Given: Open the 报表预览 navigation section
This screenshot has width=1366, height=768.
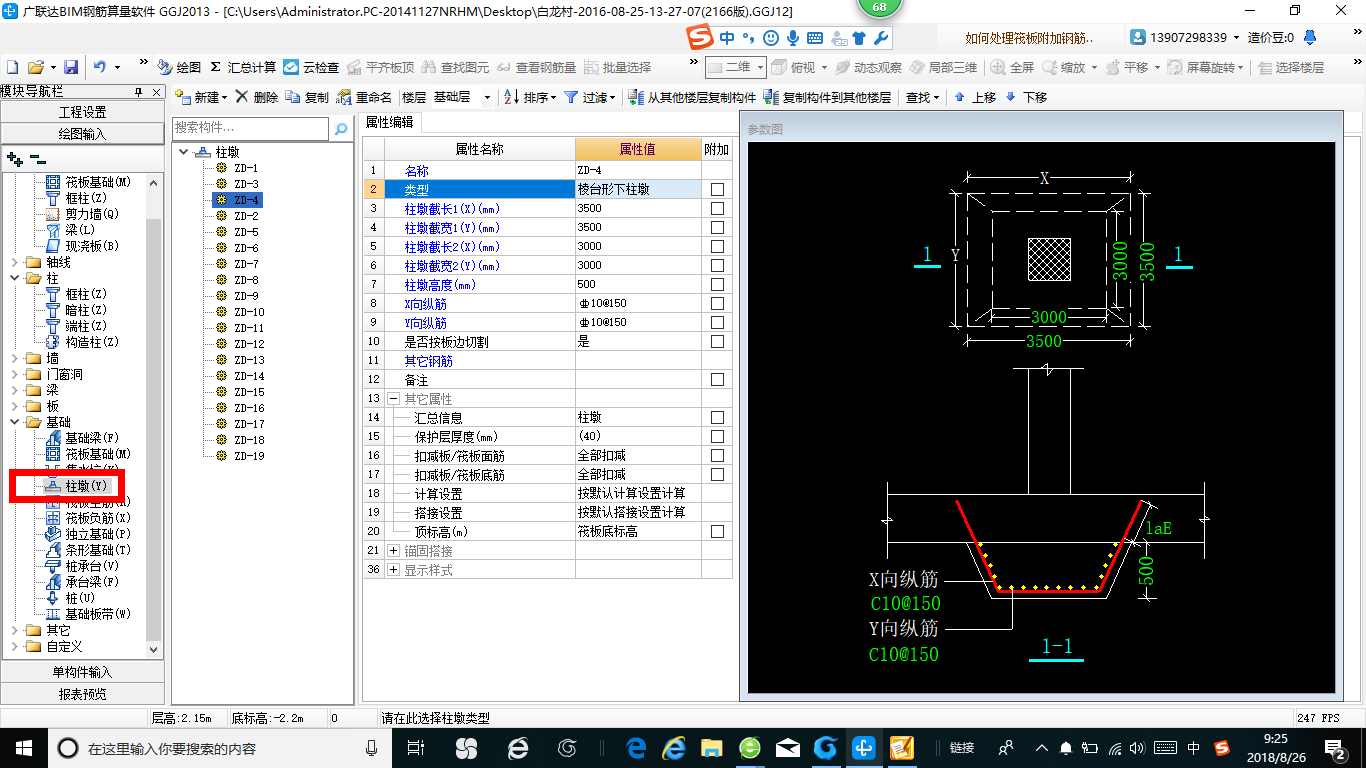Looking at the screenshot, I should tap(82, 693).
